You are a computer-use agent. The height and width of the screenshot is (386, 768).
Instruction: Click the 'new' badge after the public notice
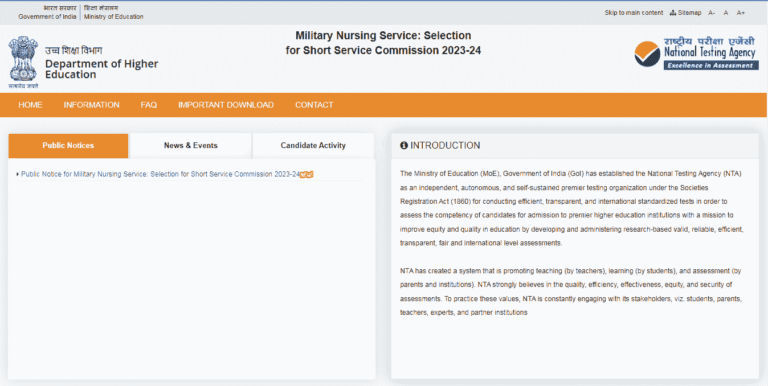(307, 174)
